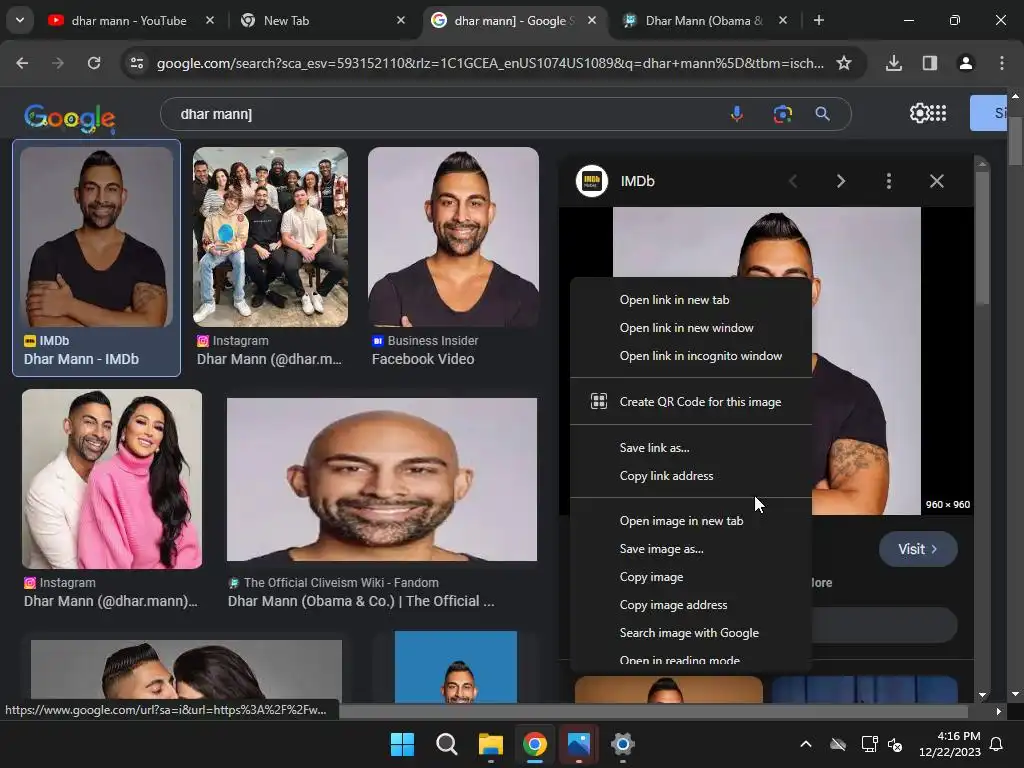Open the tab search dropdown arrow
The image size is (1024, 768).
tap(20, 20)
